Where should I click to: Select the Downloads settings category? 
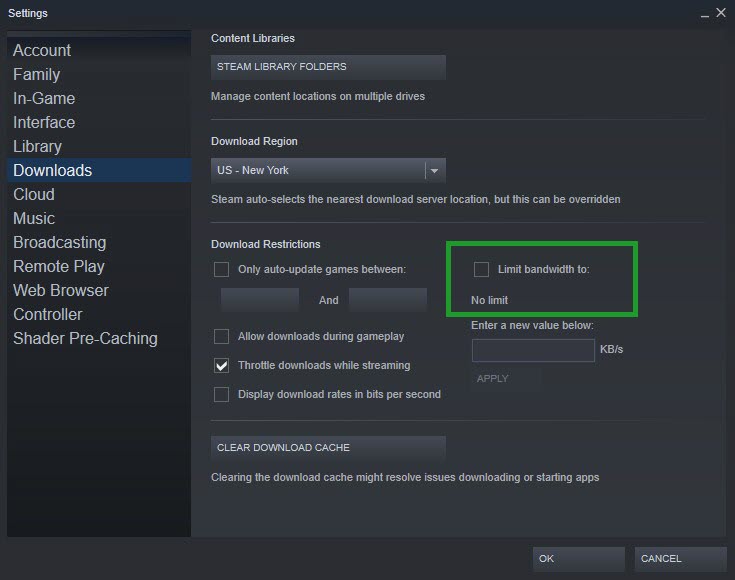pos(99,170)
